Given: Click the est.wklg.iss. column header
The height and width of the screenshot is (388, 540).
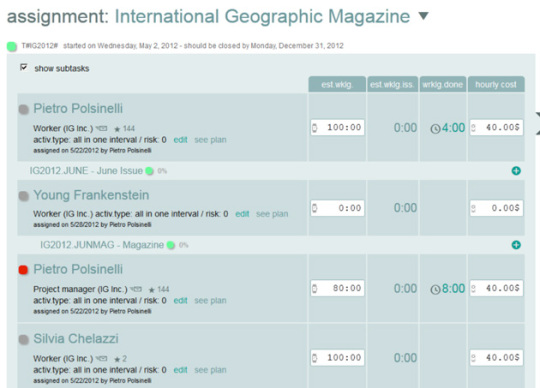Looking at the screenshot, I should point(392,84).
